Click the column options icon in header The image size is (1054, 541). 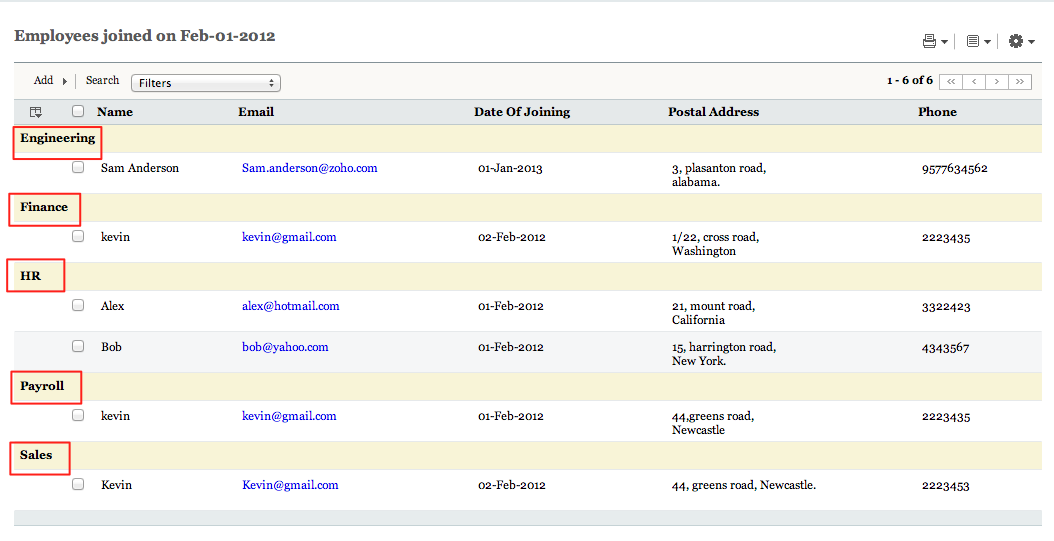click(36, 112)
